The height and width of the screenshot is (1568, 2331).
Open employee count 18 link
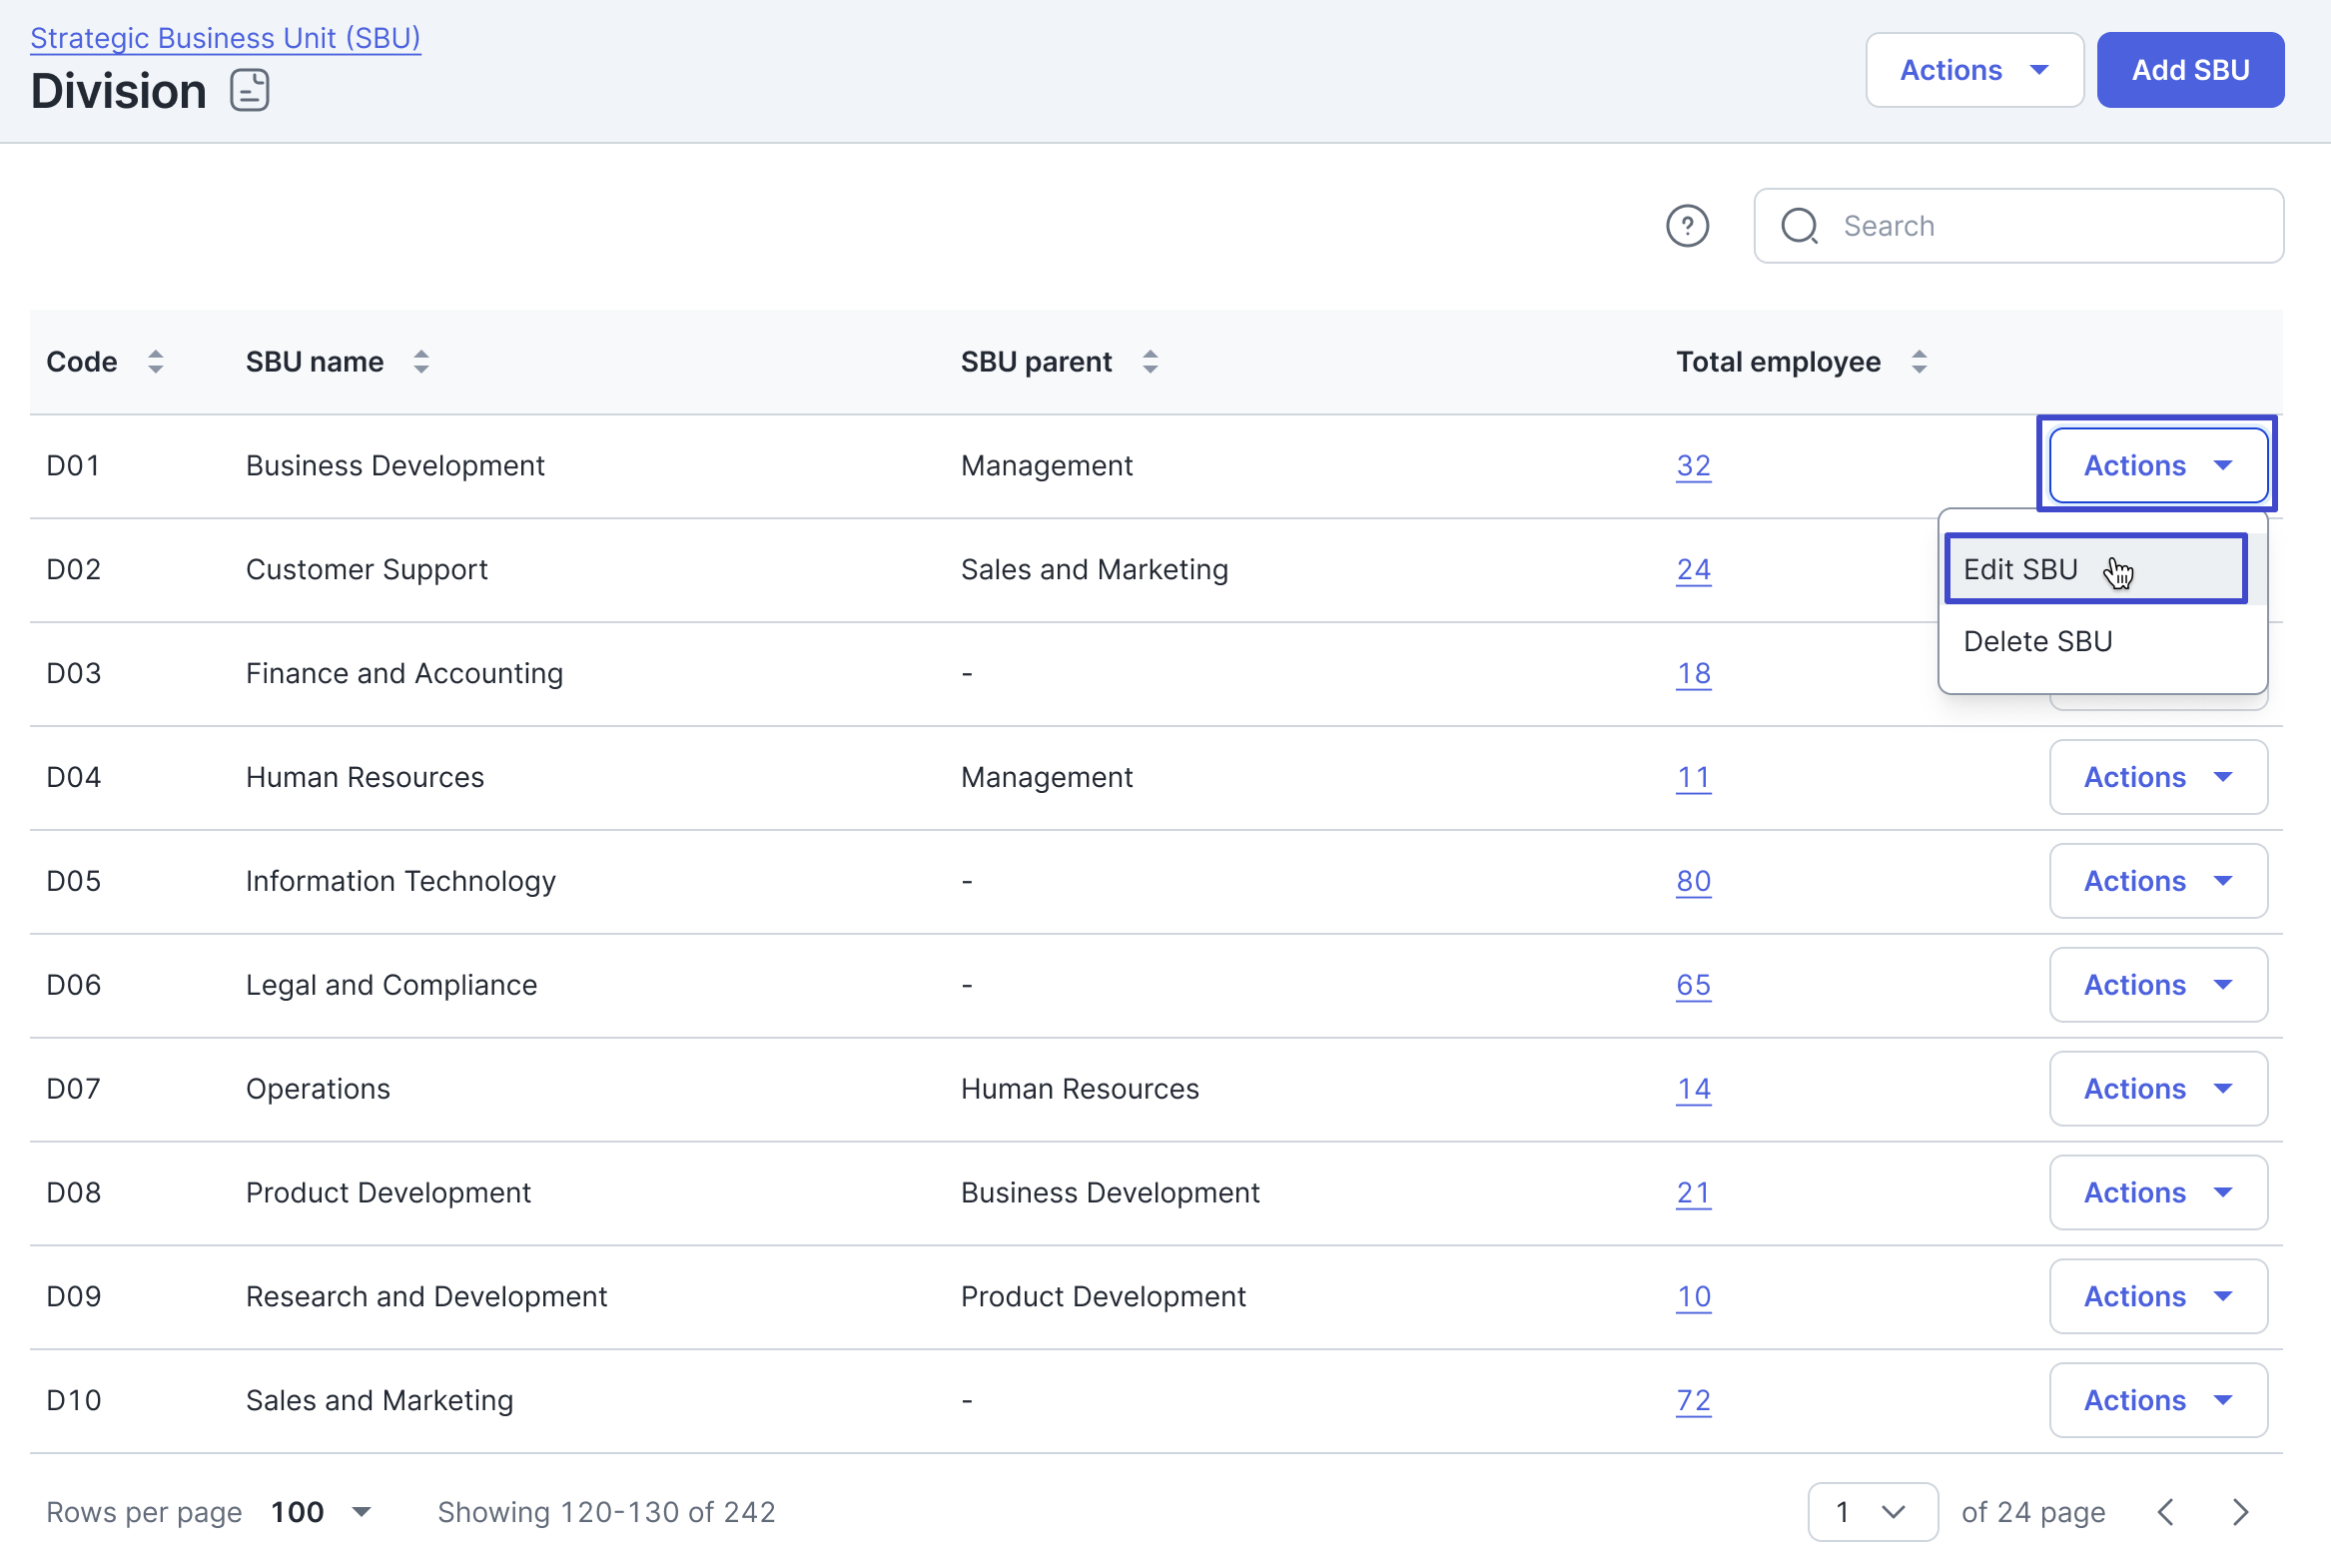[1693, 674]
